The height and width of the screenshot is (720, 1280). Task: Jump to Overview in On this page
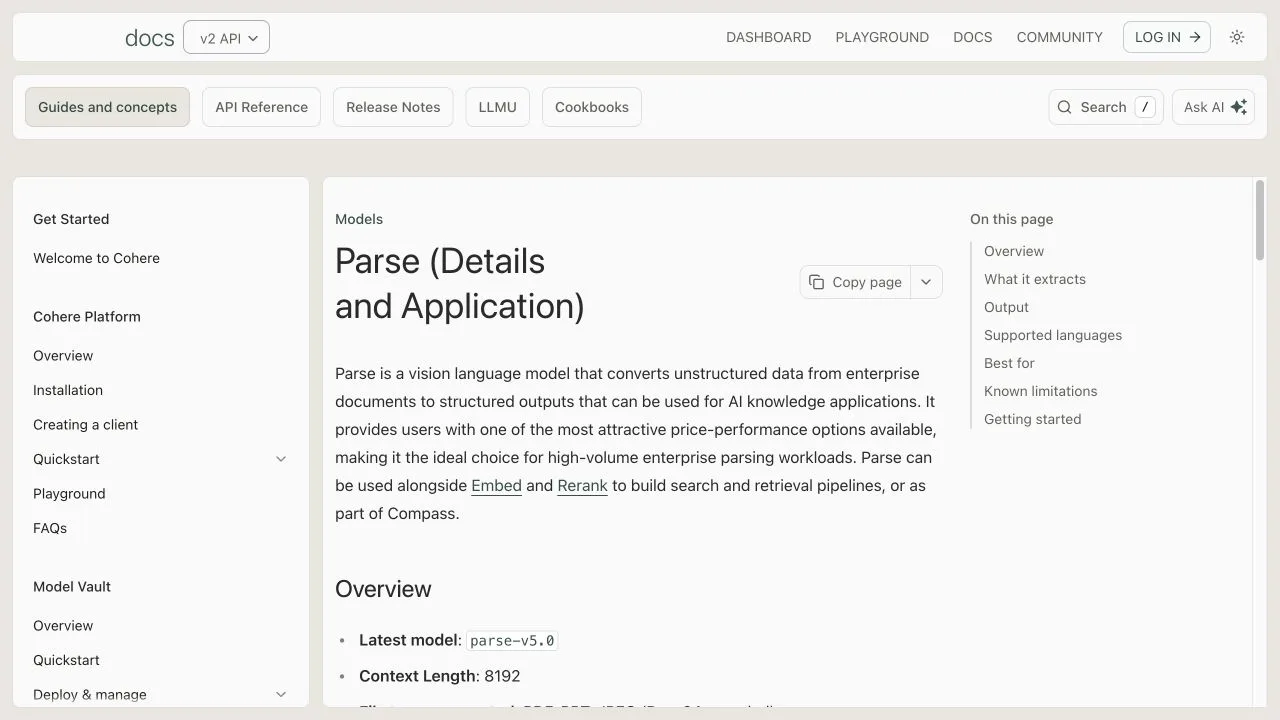tap(1014, 251)
